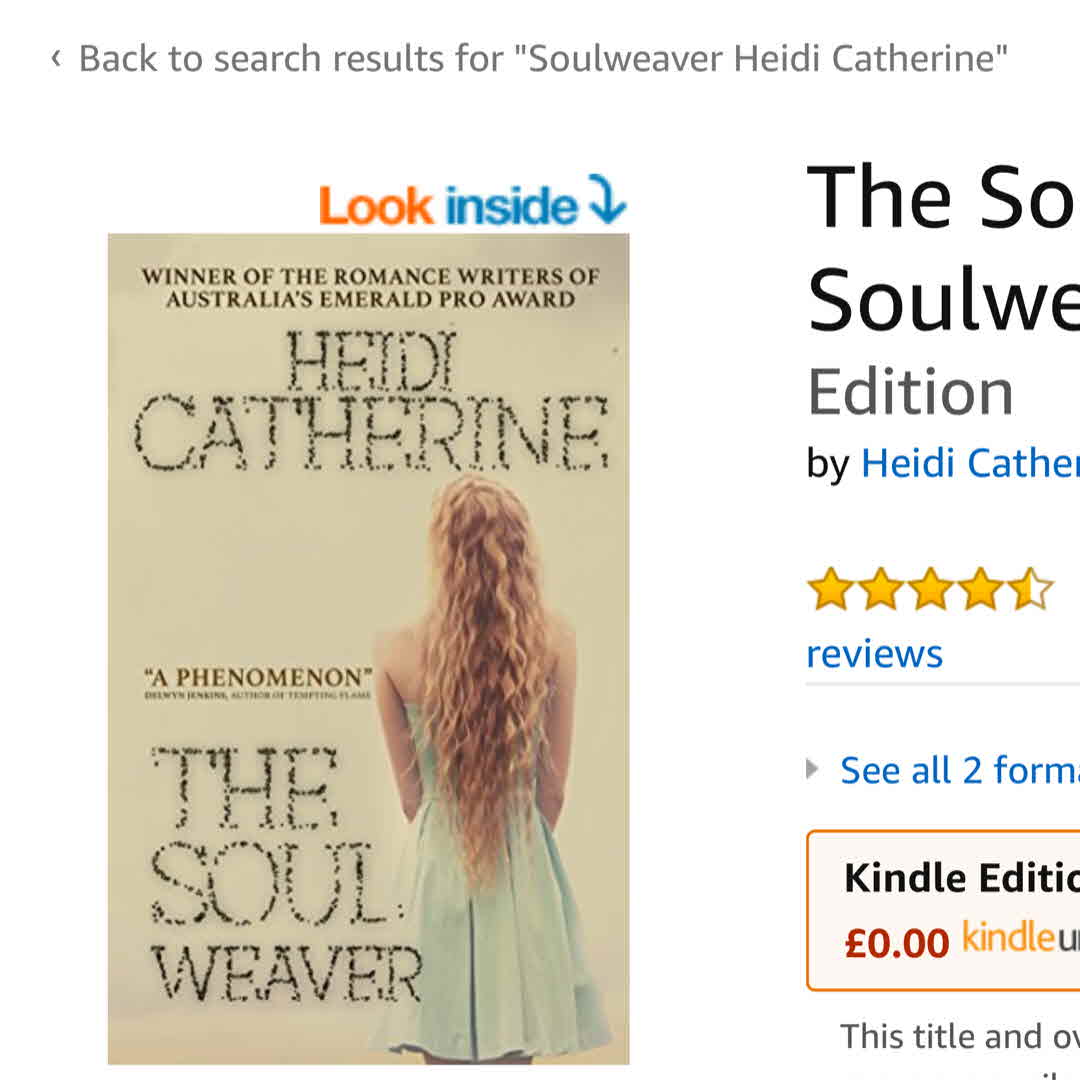The height and width of the screenshot is (1080, 1080).
Task: Open the customer reviews link
Action: [874, 654]
